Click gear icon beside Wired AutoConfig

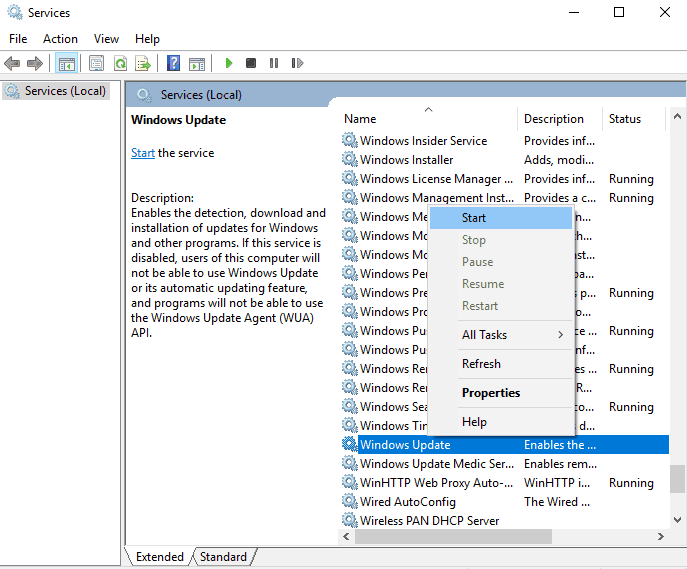tap(350, 501)
